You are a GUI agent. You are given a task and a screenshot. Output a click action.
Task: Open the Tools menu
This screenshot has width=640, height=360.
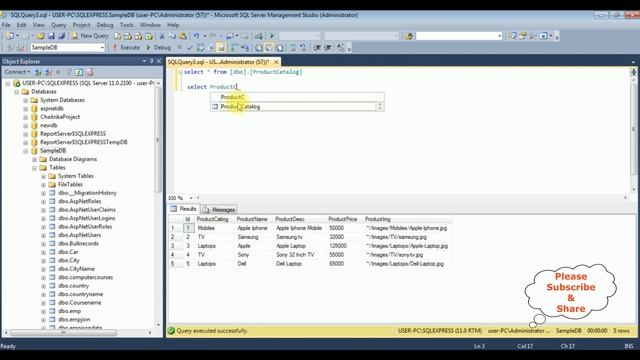(127, 25)
